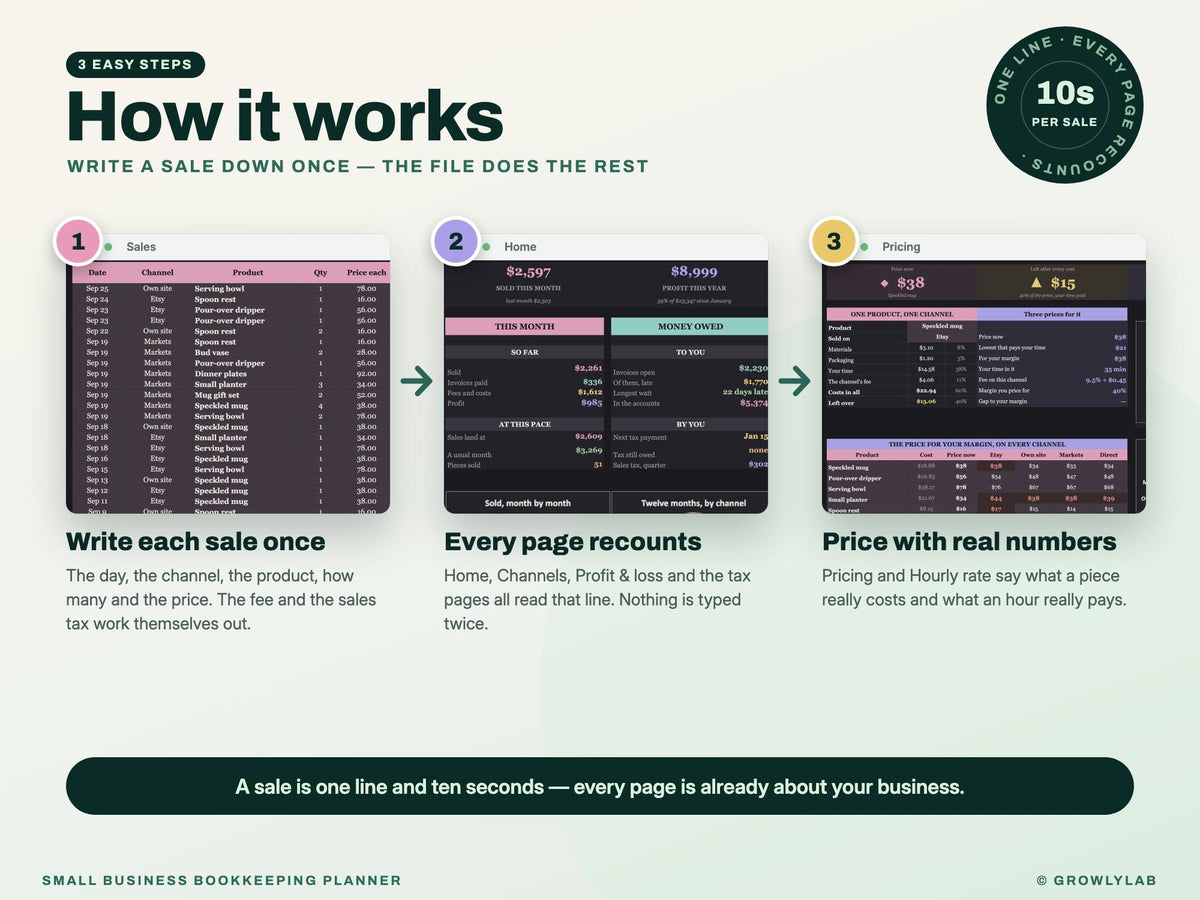Click the 'Date' column header in Sales
1200x900 pixels.
(x=97, y=272)
